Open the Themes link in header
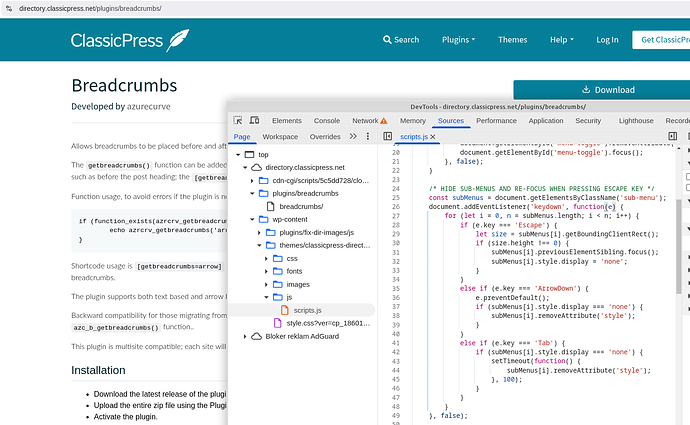The width and height of the screenshot is (690, 425). point(513,40)
